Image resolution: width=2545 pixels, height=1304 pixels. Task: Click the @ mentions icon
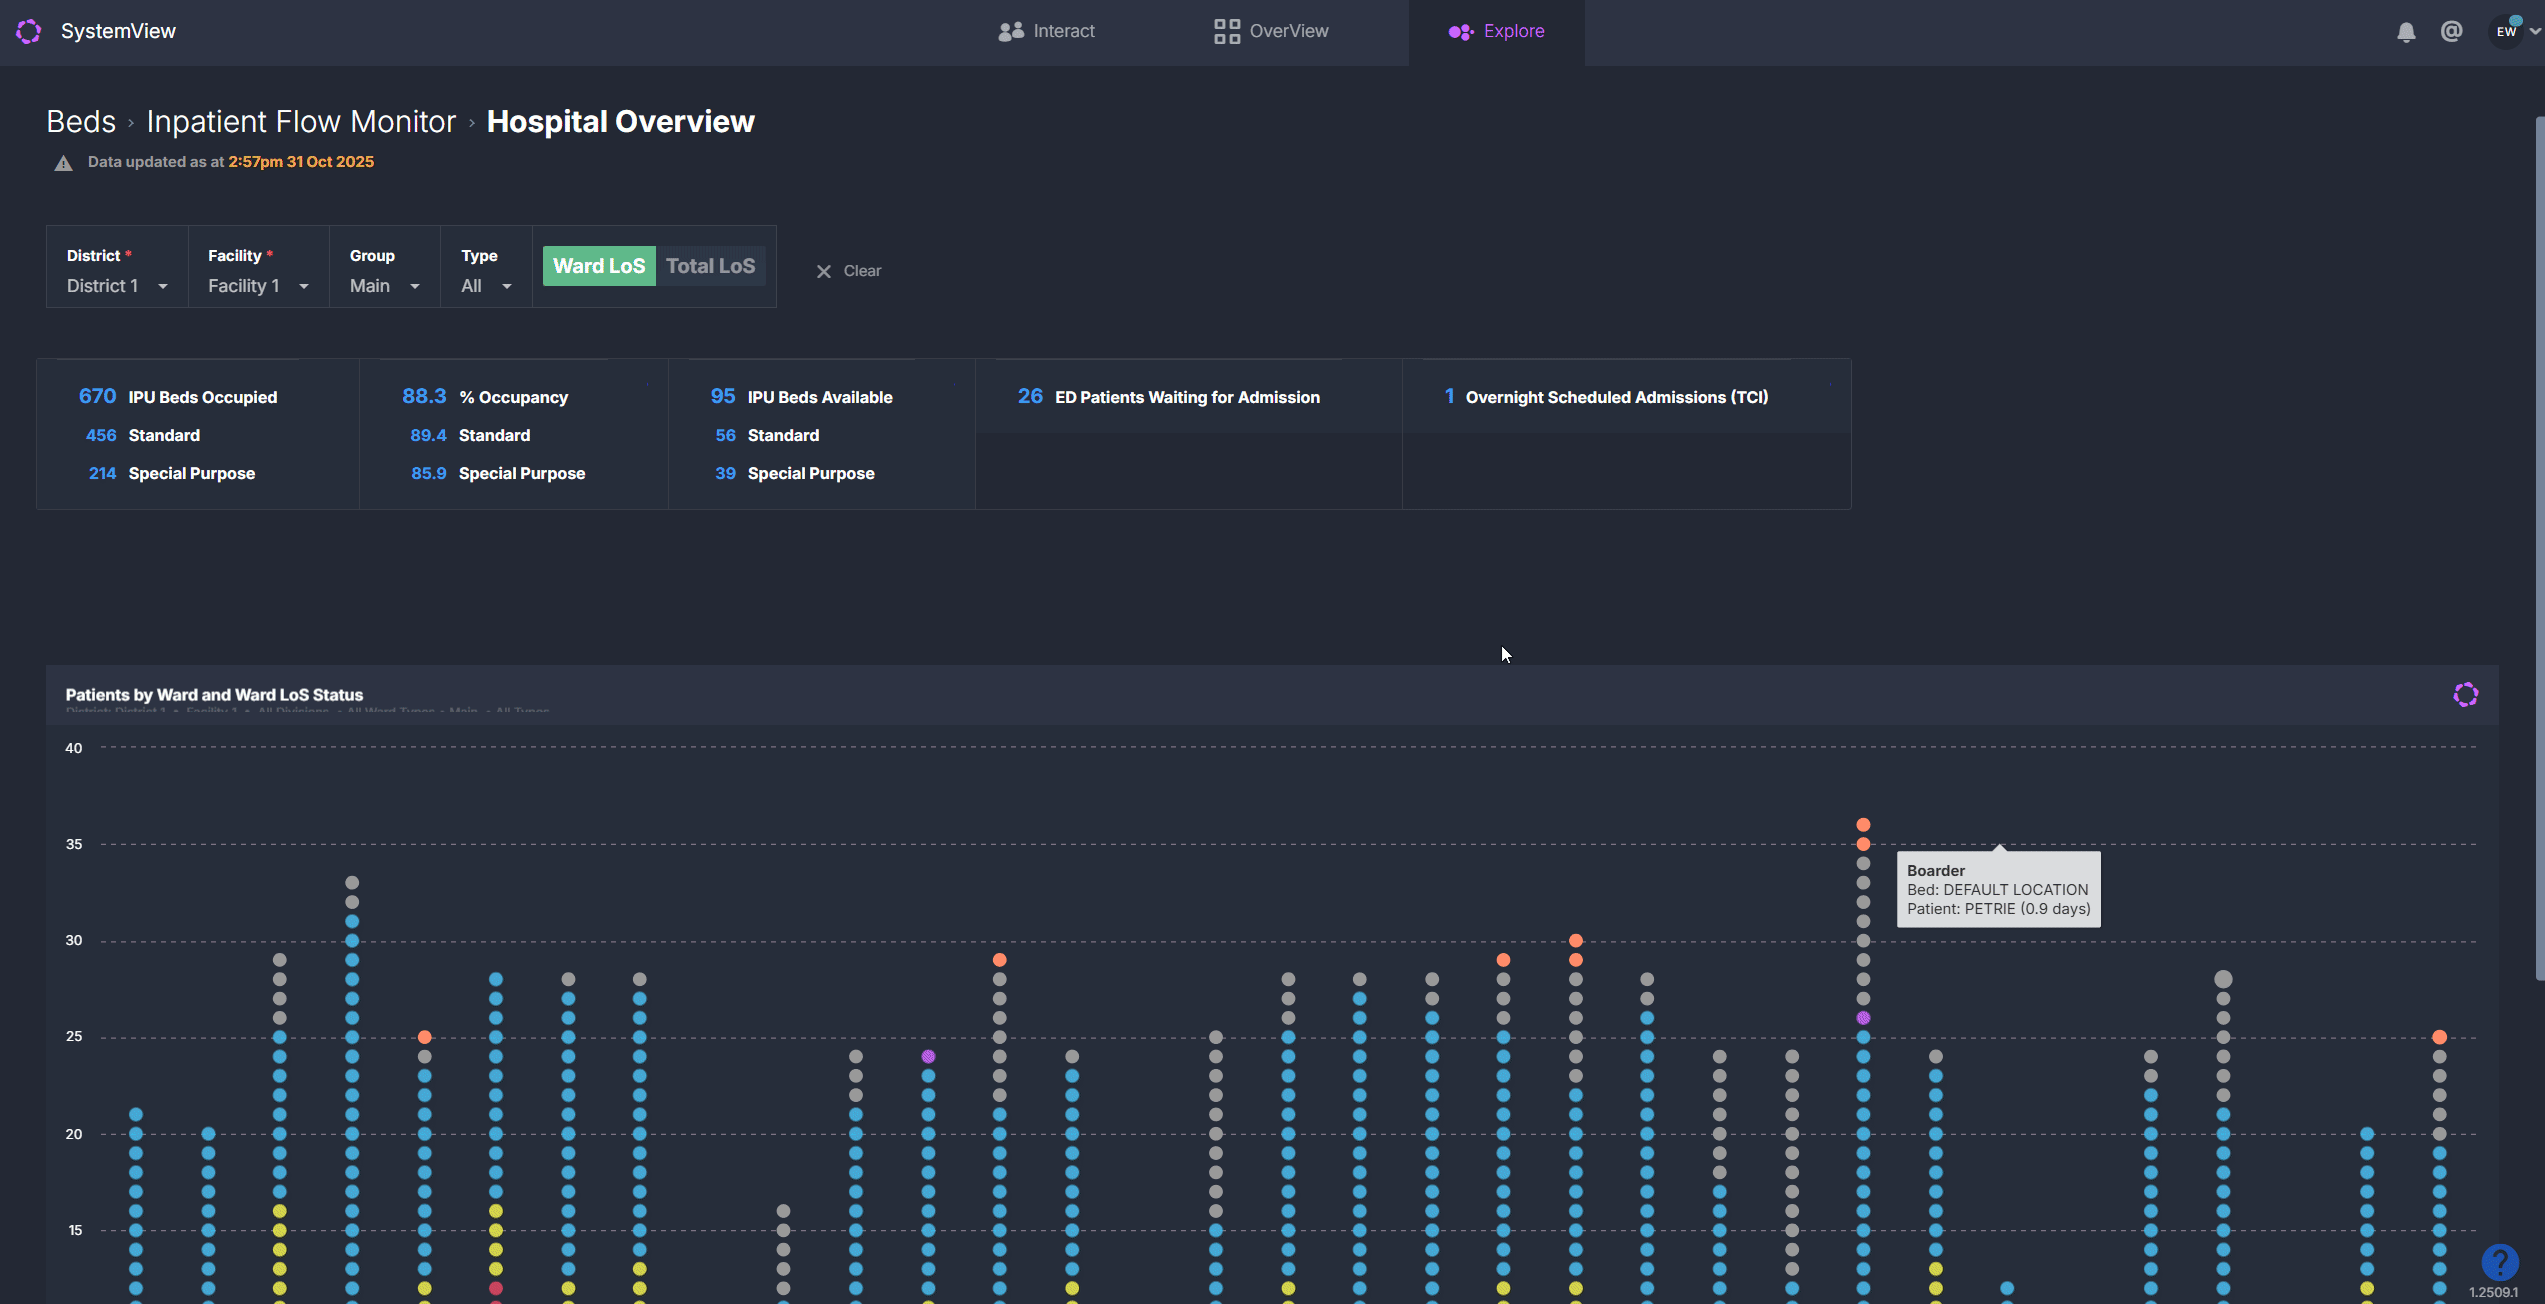click(x=2451, y=31)
